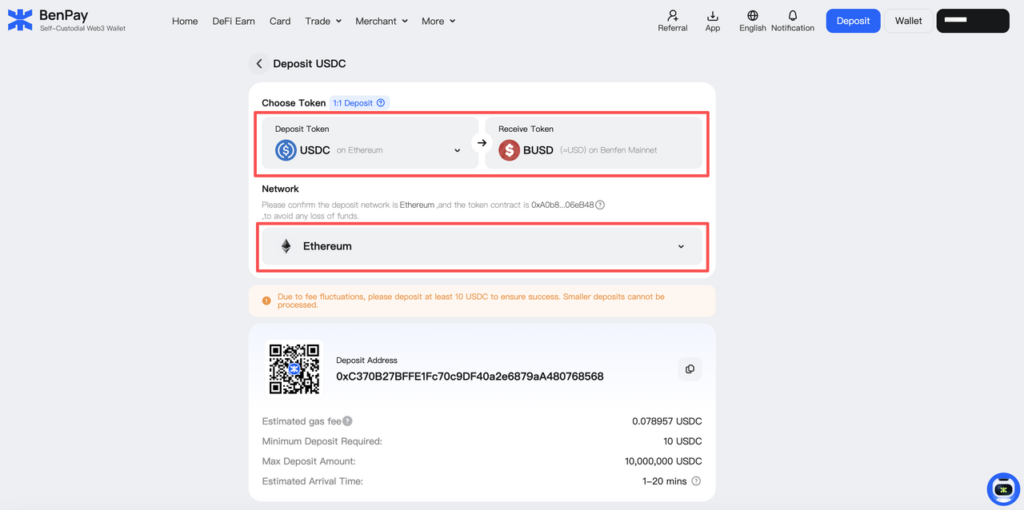Open the More menu
The height and width of the screenshot is (510, 1024).
coord(438,21)
